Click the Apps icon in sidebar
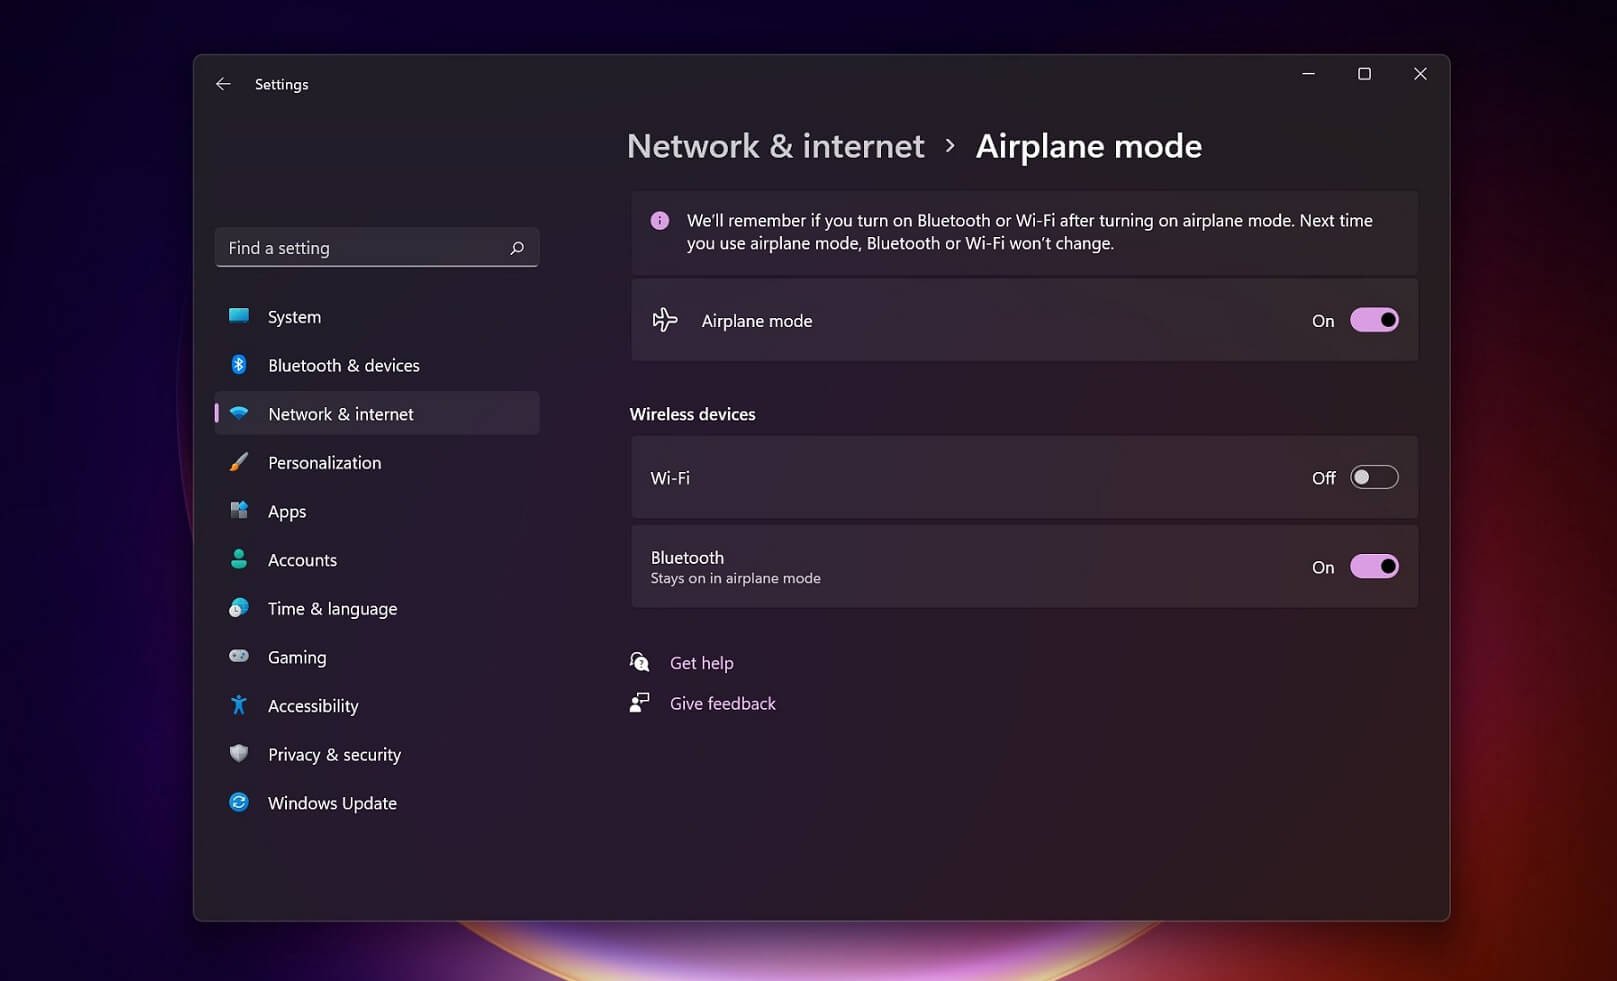Viewport: 1617px width, 981px height. coord(239,511)
